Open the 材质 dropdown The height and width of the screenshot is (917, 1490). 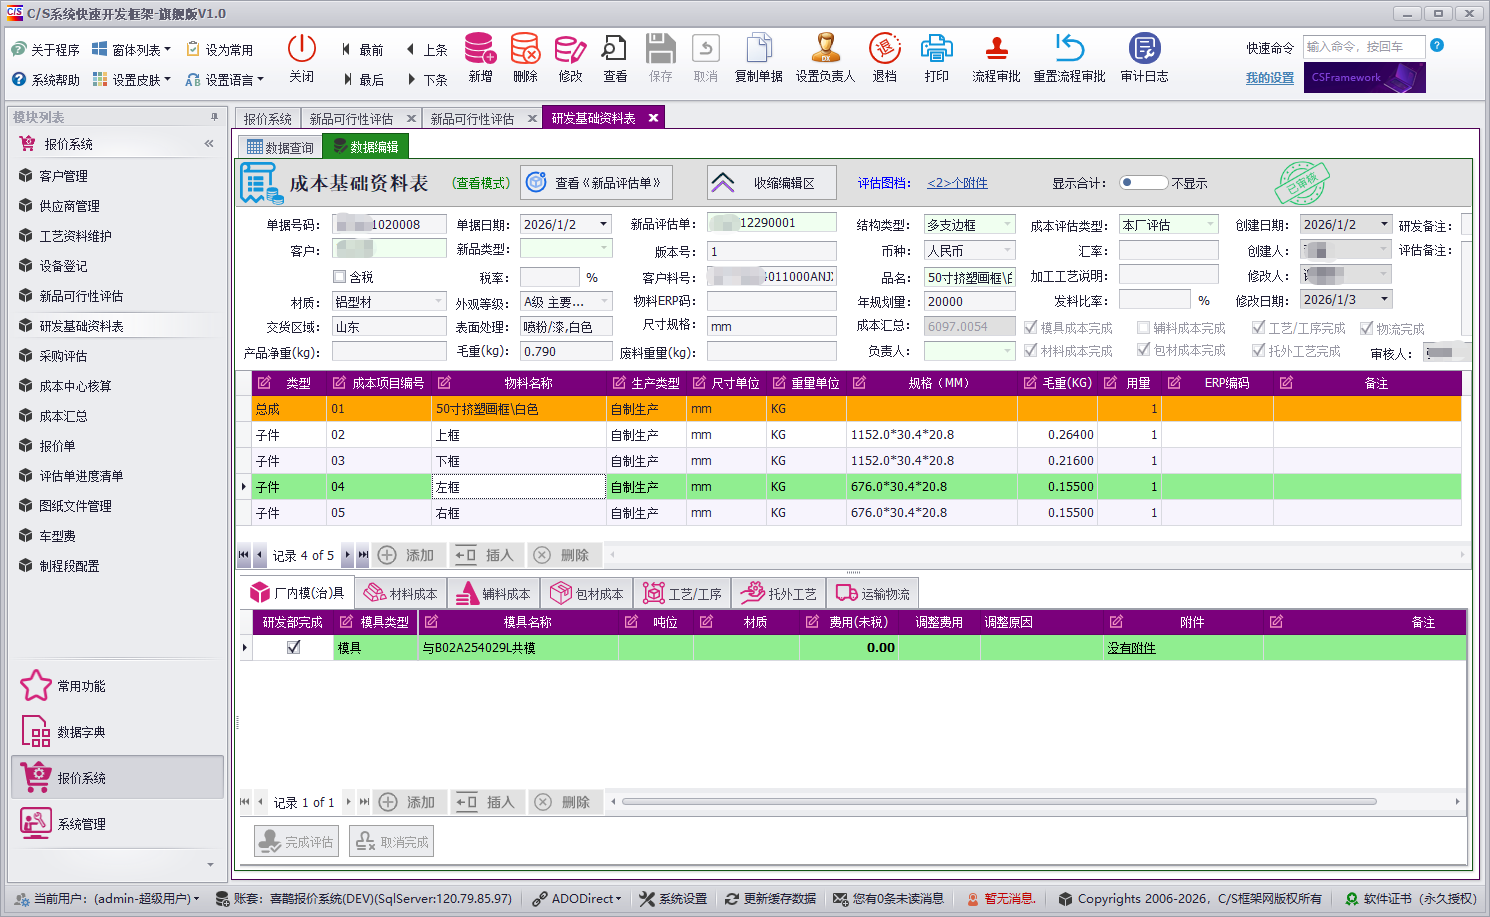click(x=438, y=301)
